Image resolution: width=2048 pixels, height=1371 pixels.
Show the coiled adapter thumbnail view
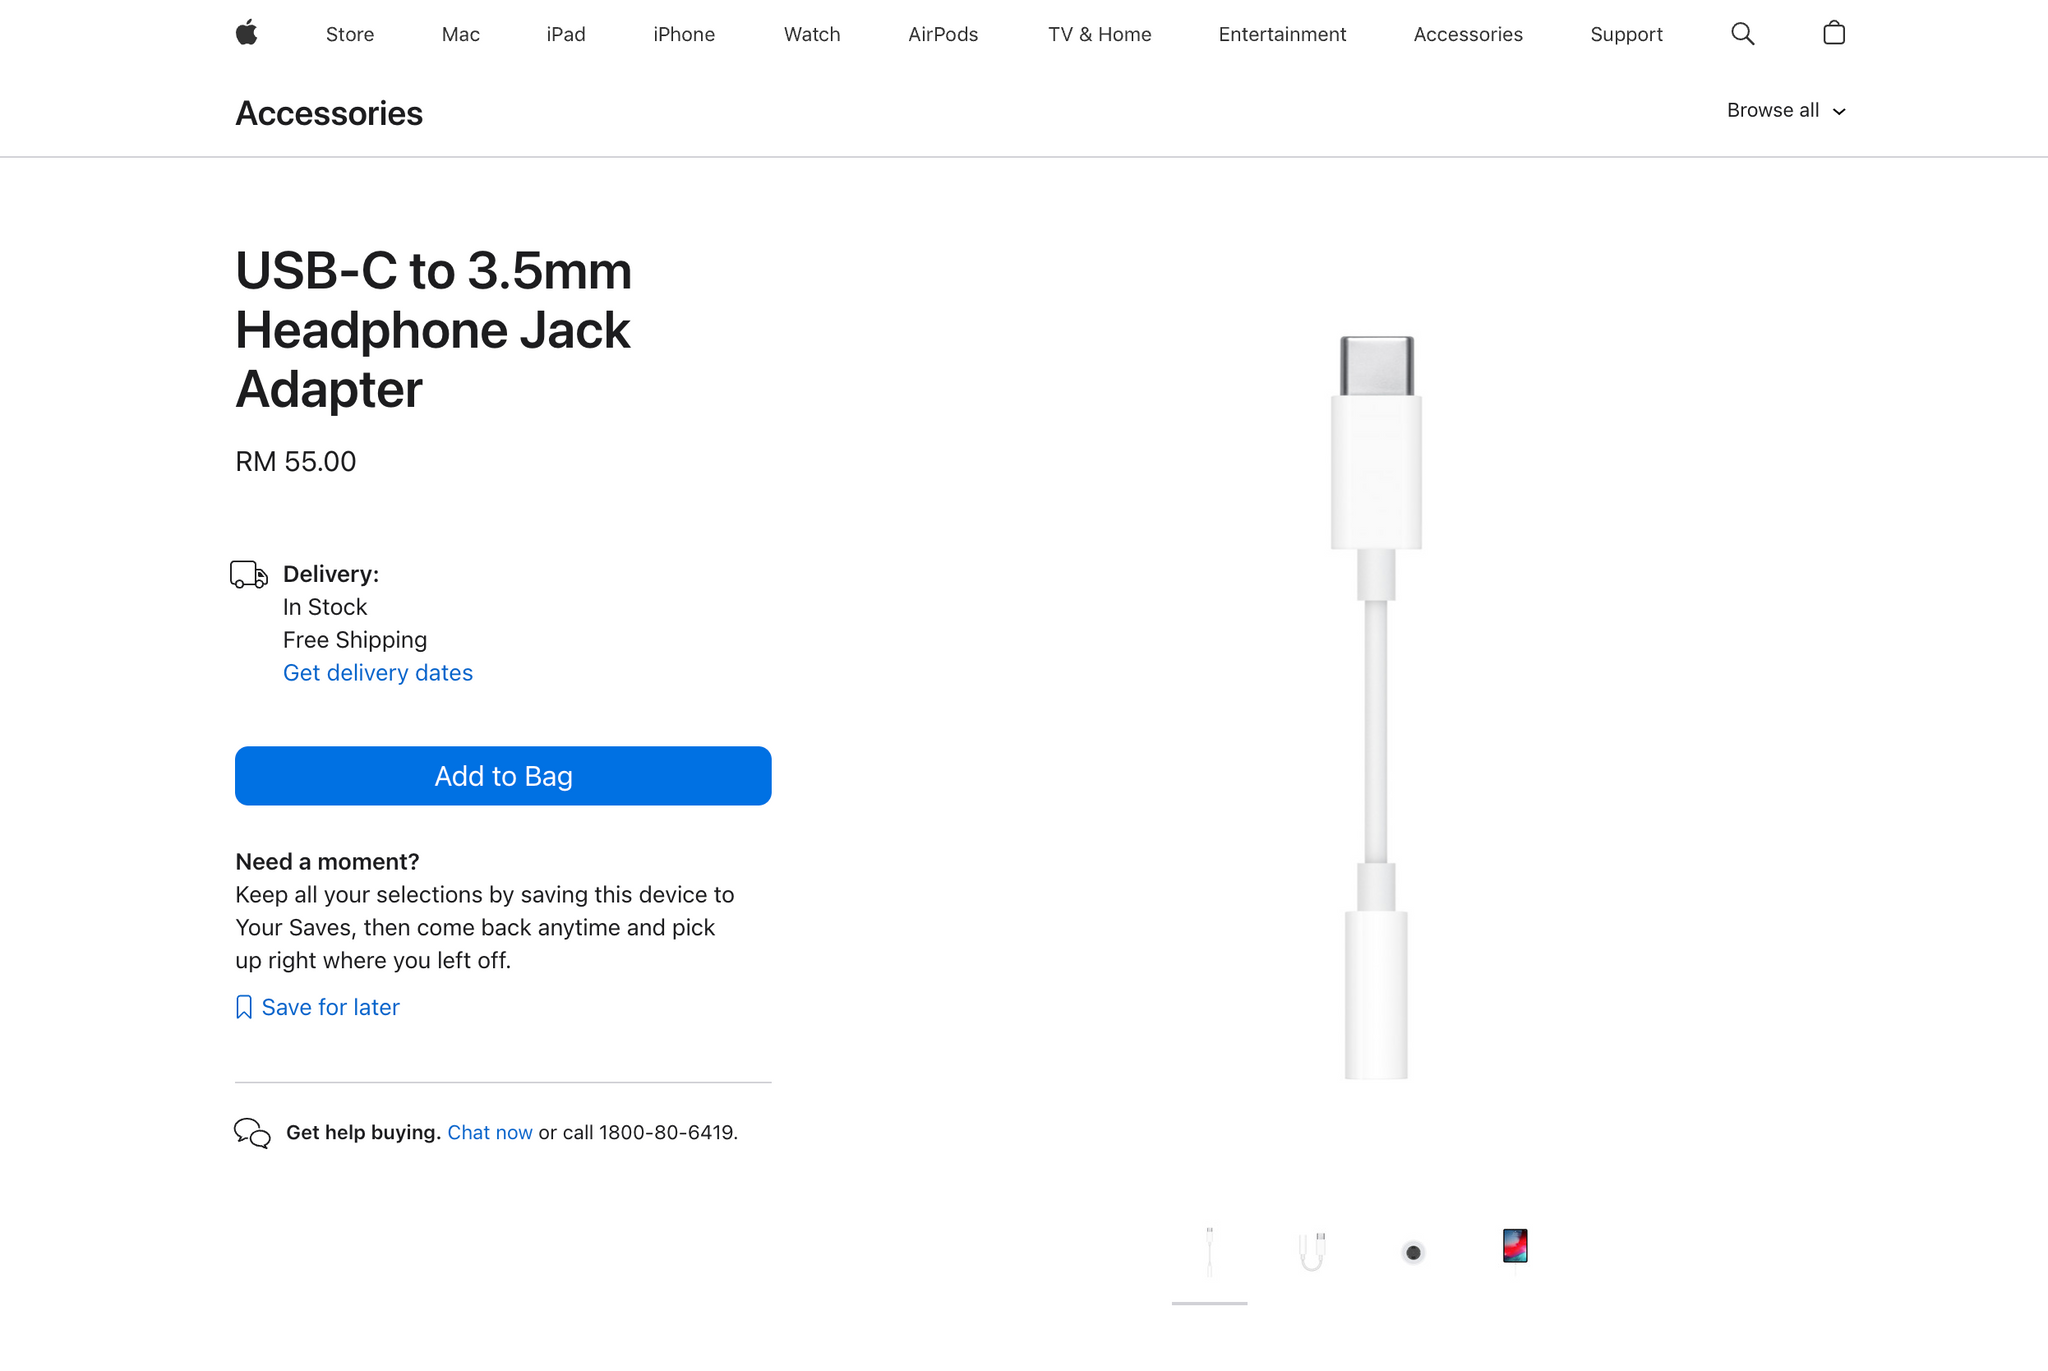(x=1312, y=1252)
